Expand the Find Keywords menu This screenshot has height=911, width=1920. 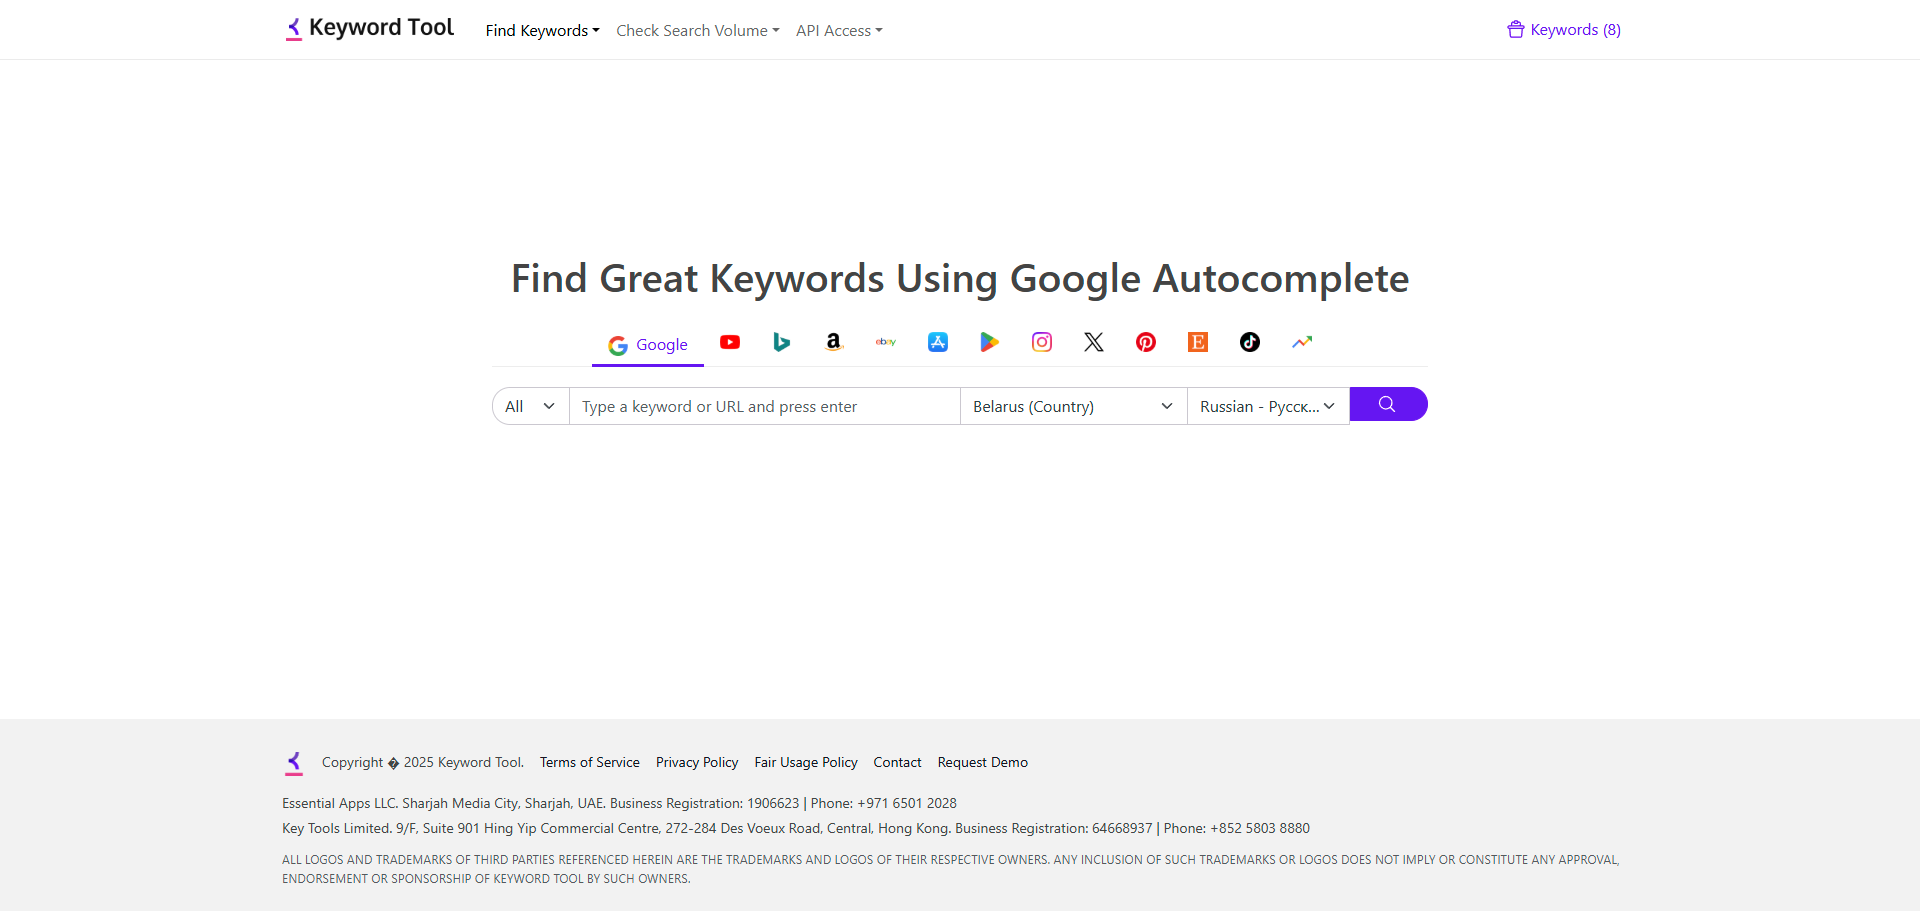(542, 30)
